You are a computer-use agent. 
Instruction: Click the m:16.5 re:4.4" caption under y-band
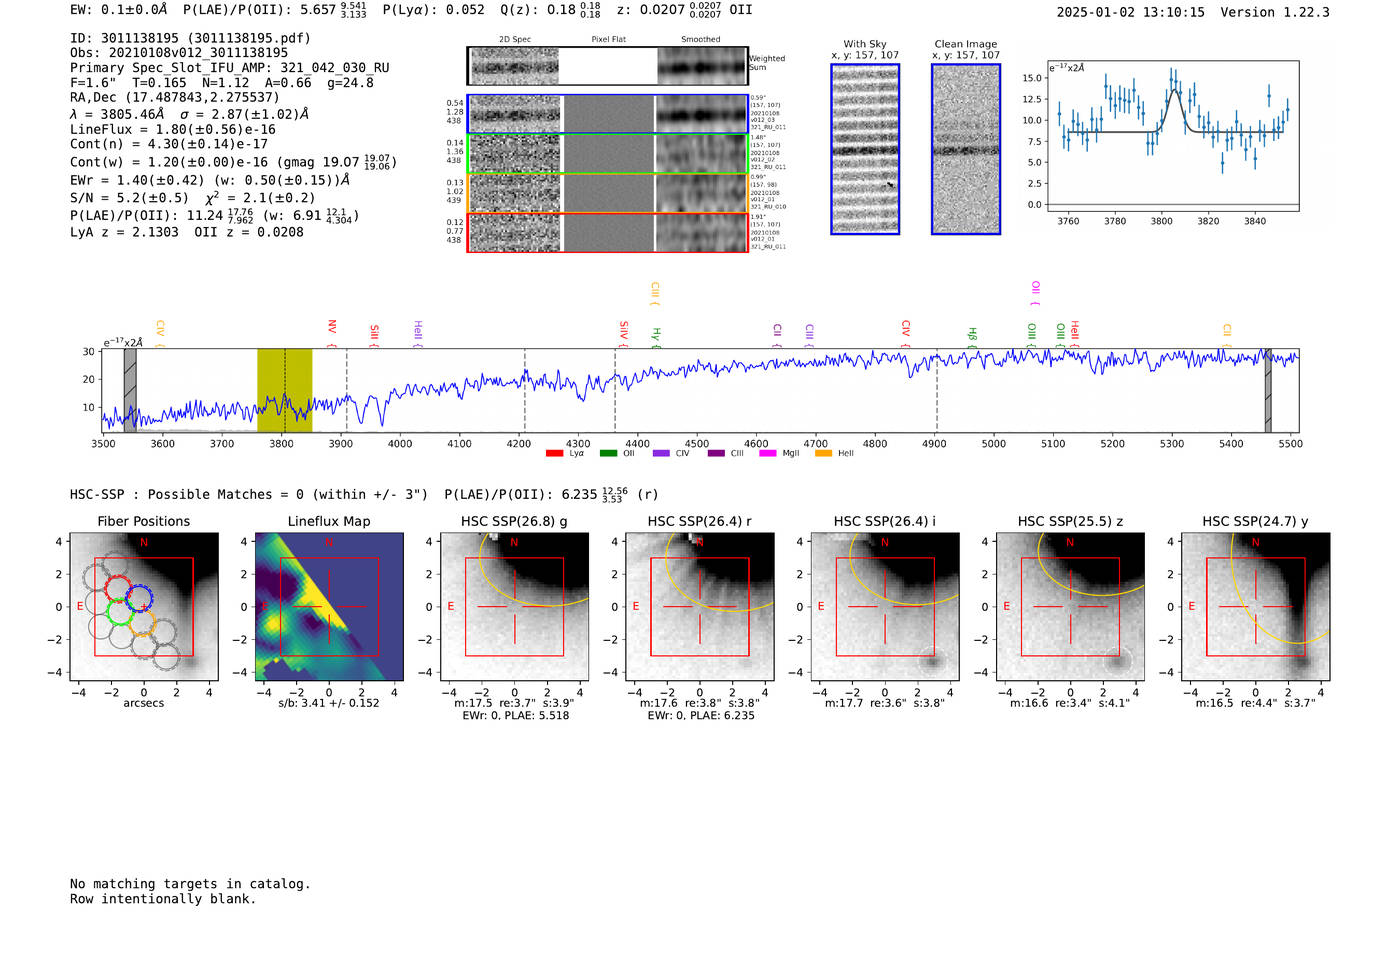(1256, 703)
